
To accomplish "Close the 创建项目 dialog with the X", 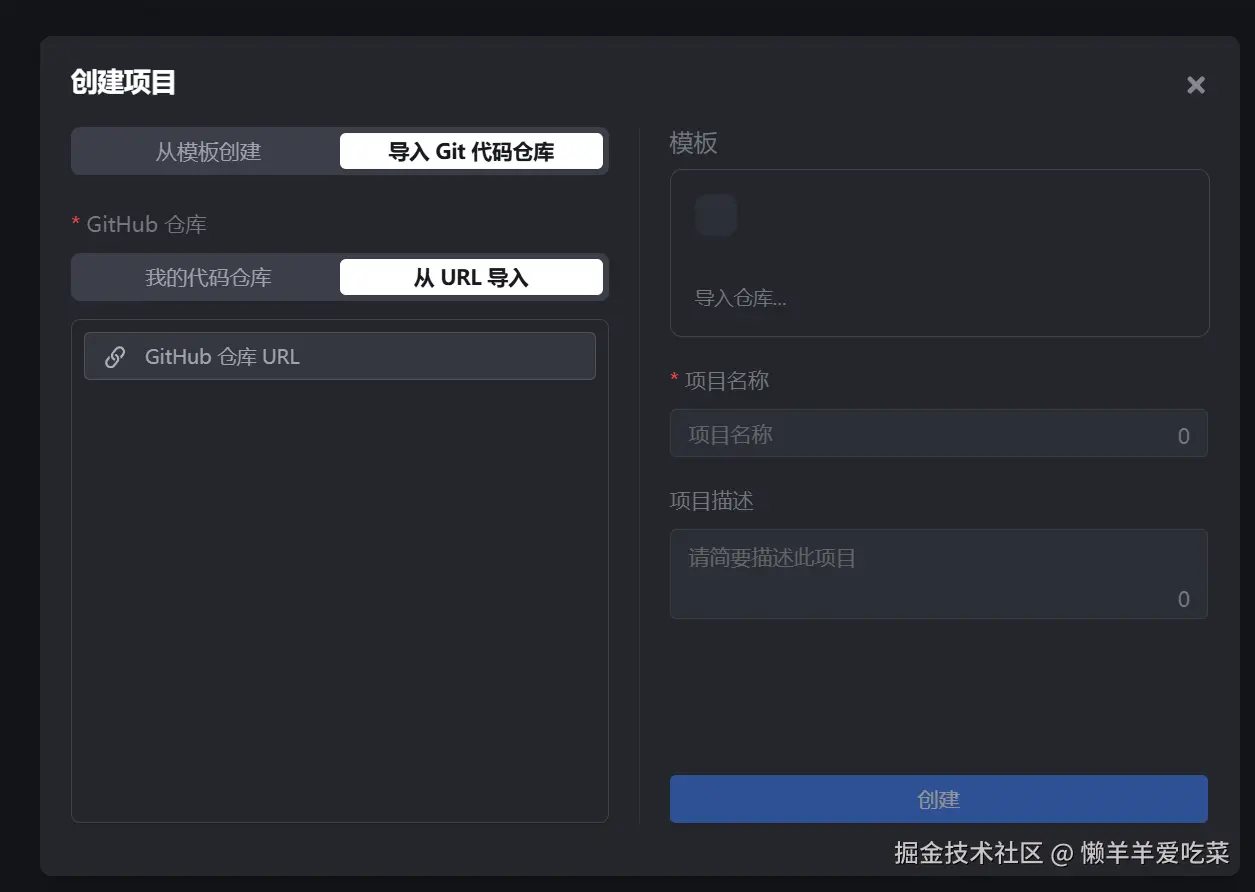I will 1195,85.
